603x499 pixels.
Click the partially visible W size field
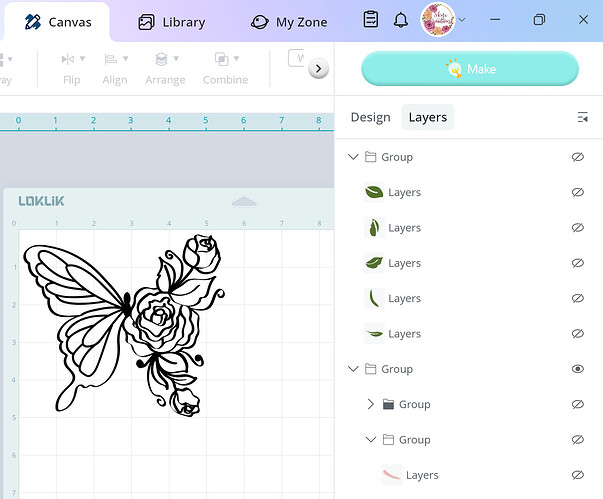(297, 58)
